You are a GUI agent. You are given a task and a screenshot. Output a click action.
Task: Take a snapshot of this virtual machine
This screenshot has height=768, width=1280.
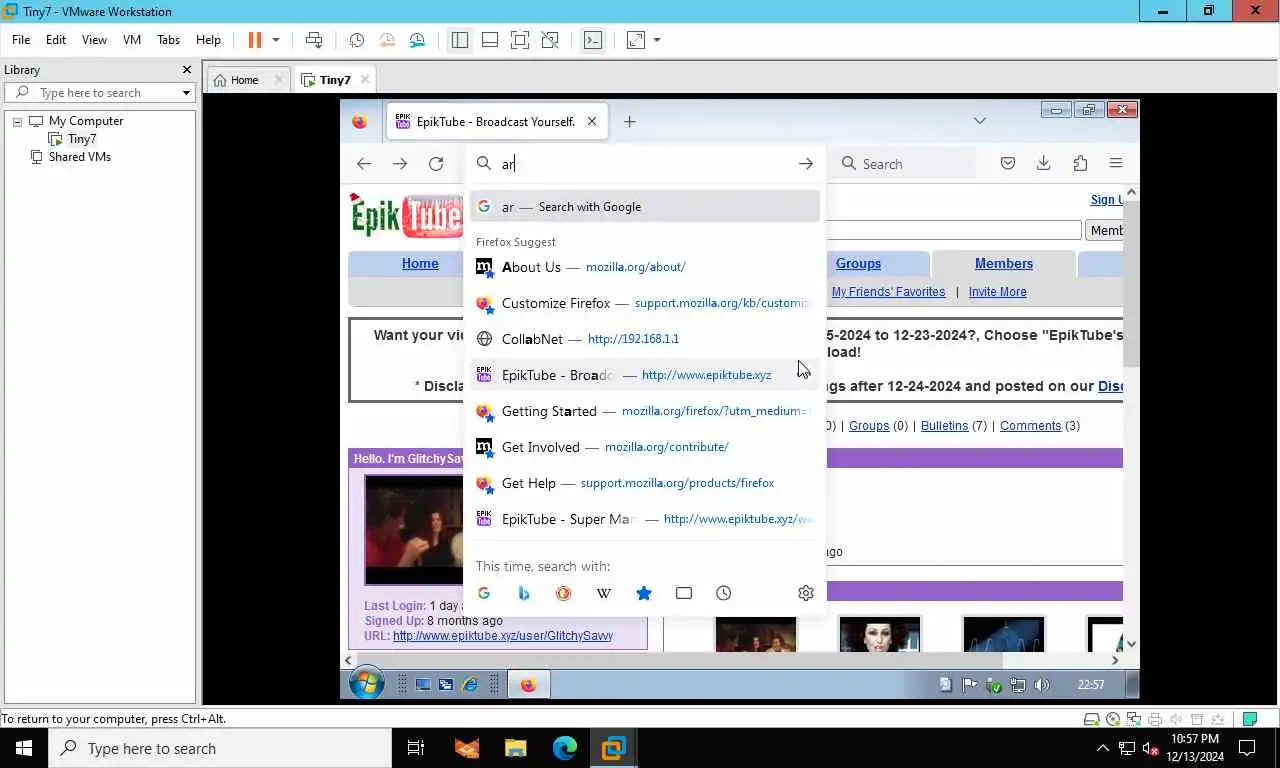[356, 40]
